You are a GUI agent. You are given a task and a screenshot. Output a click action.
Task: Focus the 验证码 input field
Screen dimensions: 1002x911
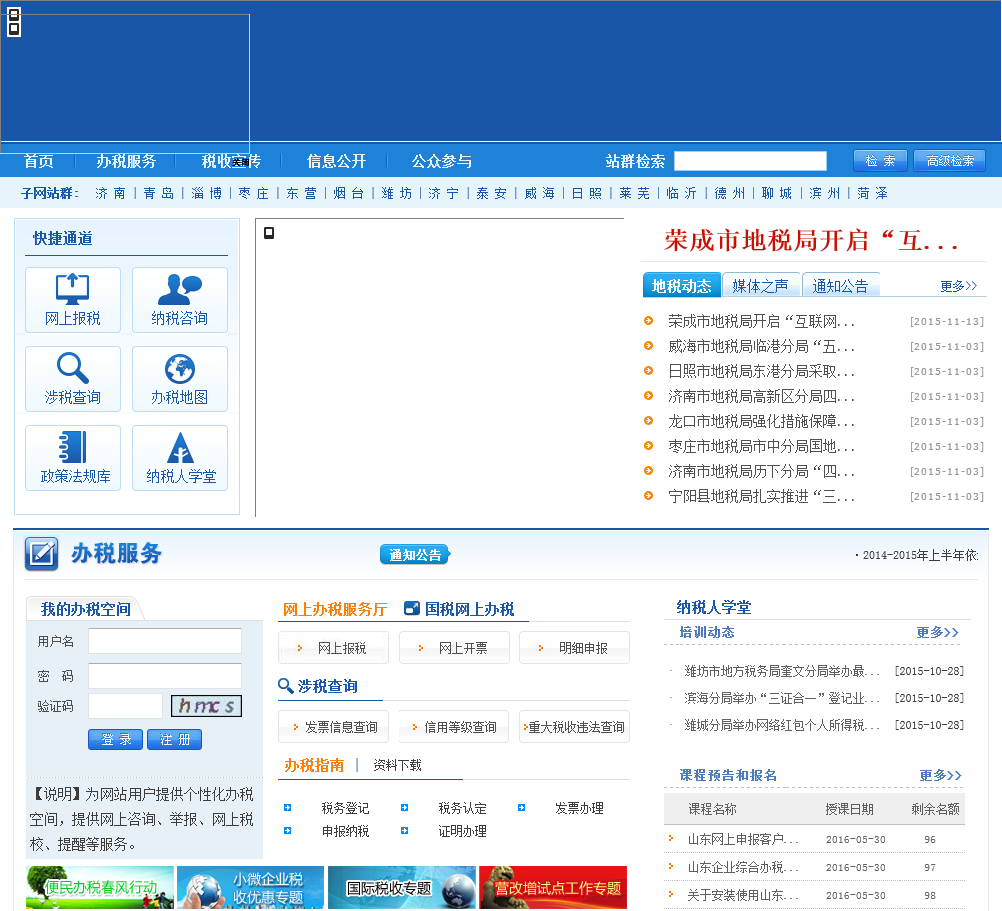125,706
